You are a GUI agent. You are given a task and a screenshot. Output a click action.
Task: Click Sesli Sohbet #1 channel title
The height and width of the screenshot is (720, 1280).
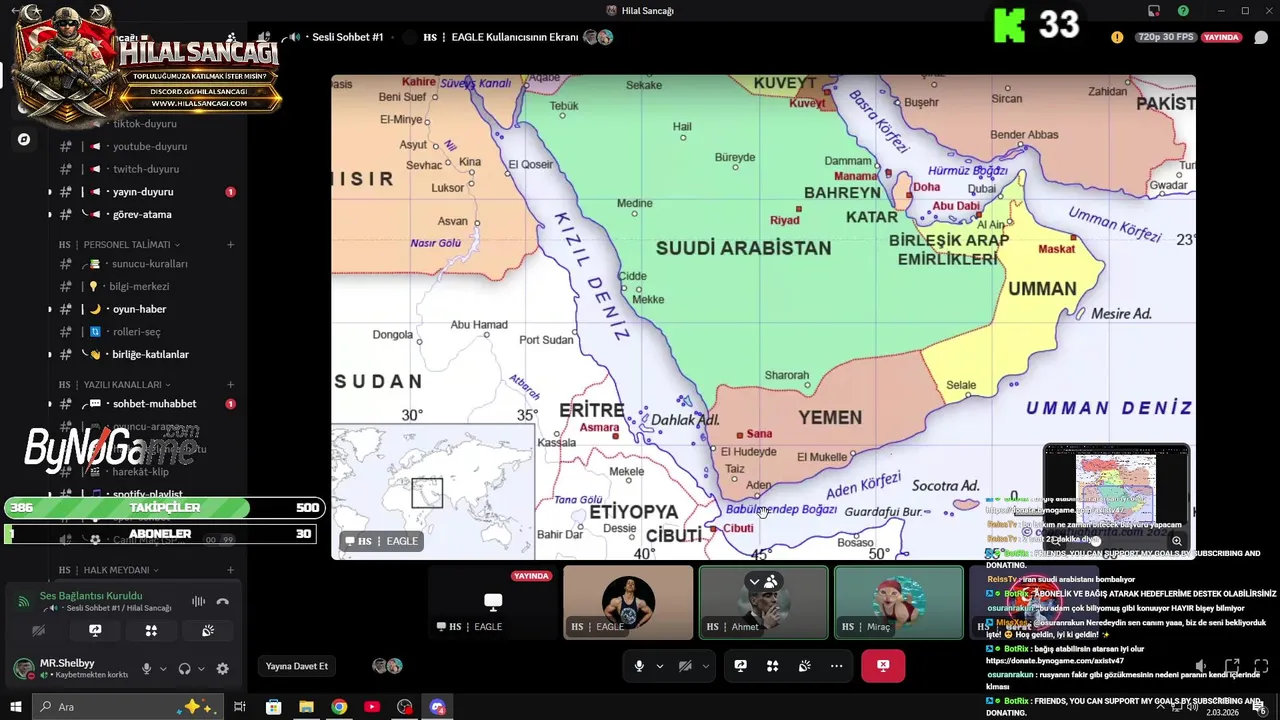[x=348, y=37]
